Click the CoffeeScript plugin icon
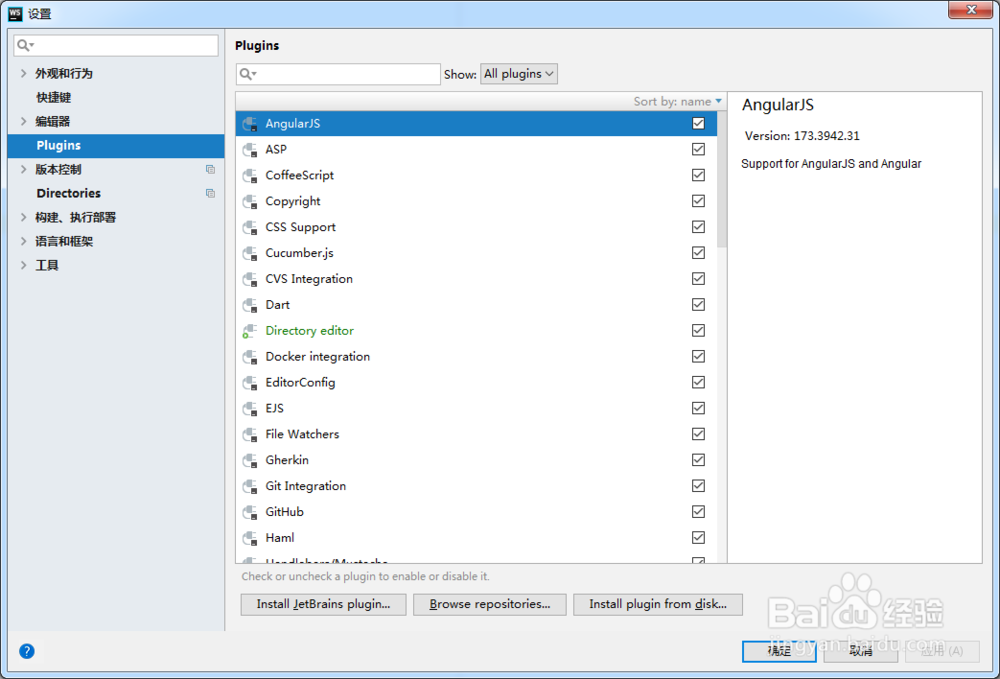 250,175
